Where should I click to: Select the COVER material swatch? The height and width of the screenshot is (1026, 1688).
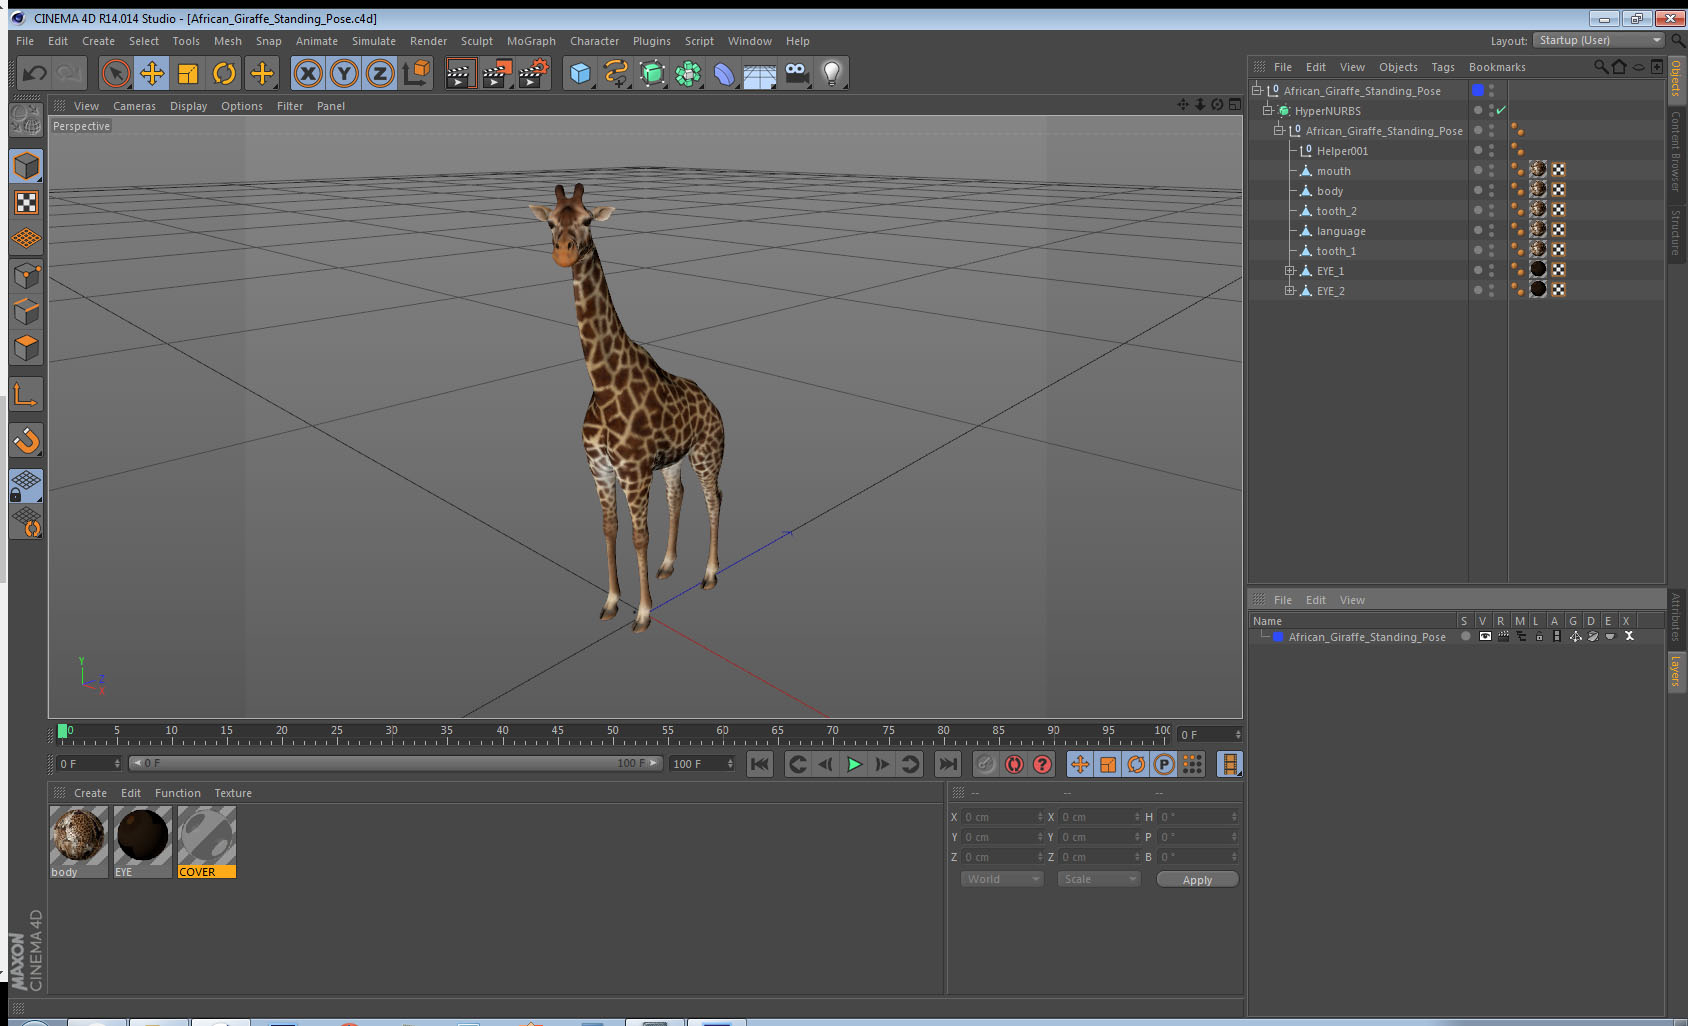207,842
